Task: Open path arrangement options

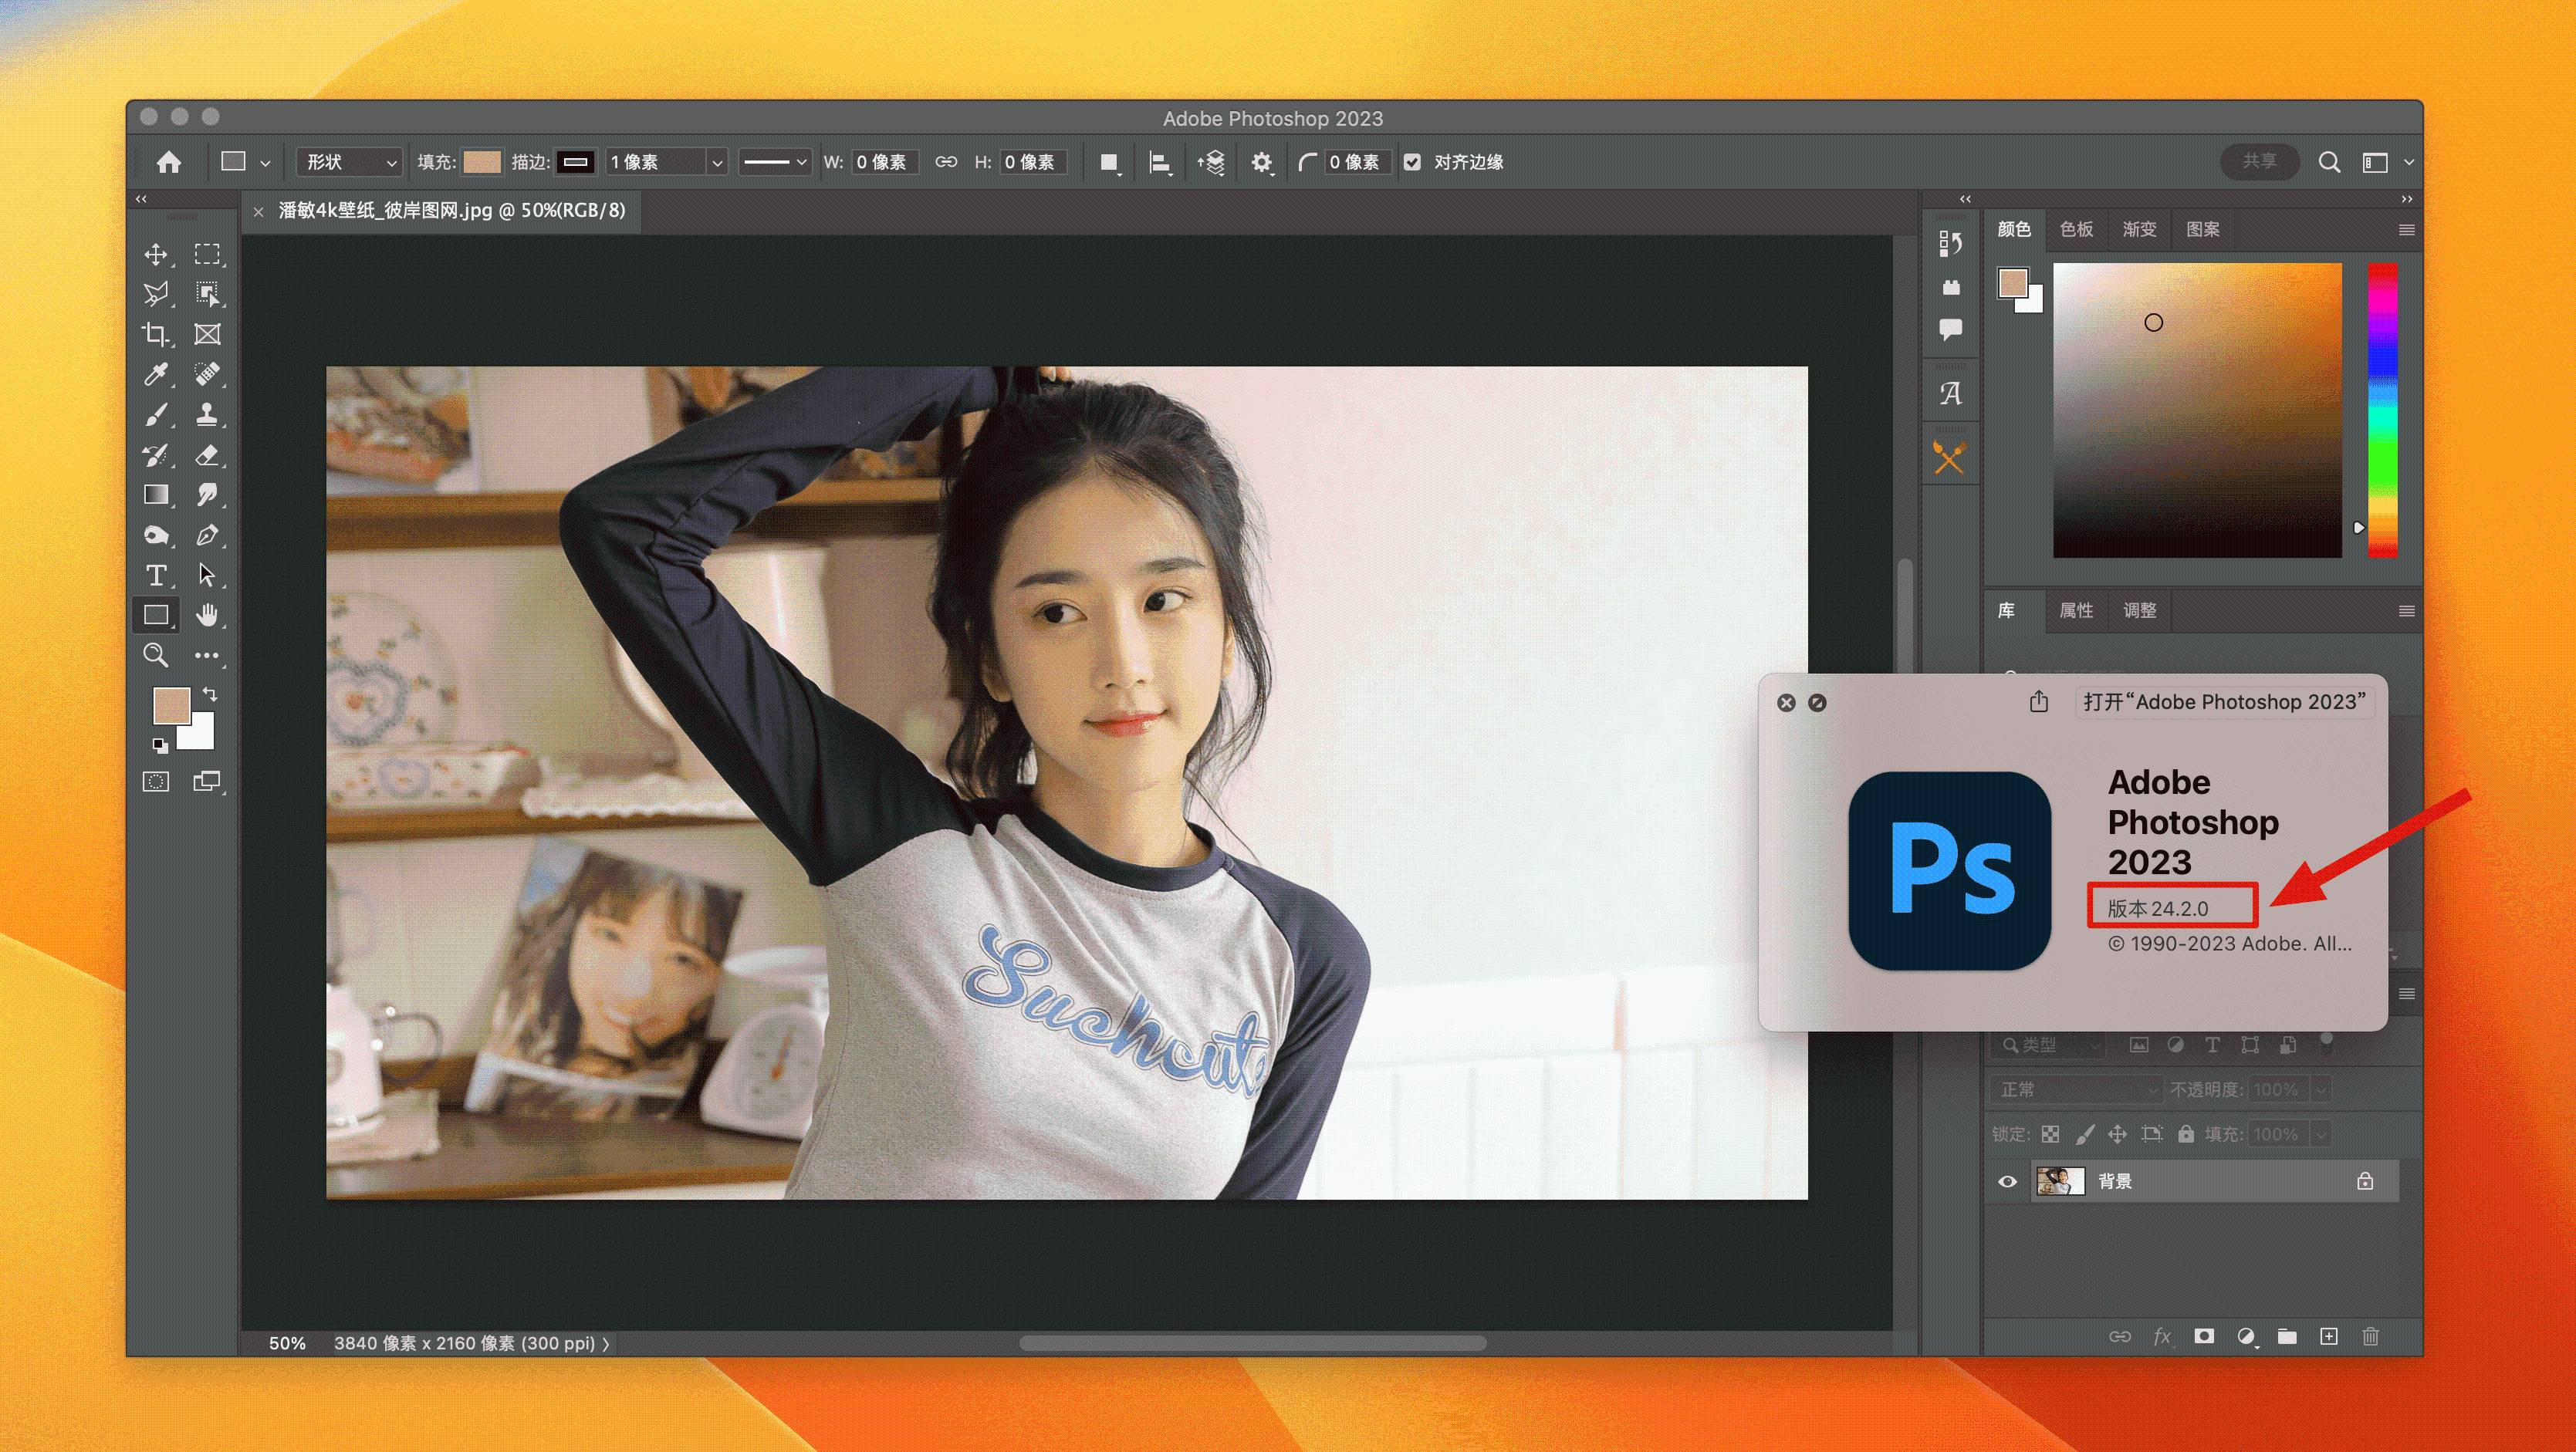Action: [x=1211, y=162]
